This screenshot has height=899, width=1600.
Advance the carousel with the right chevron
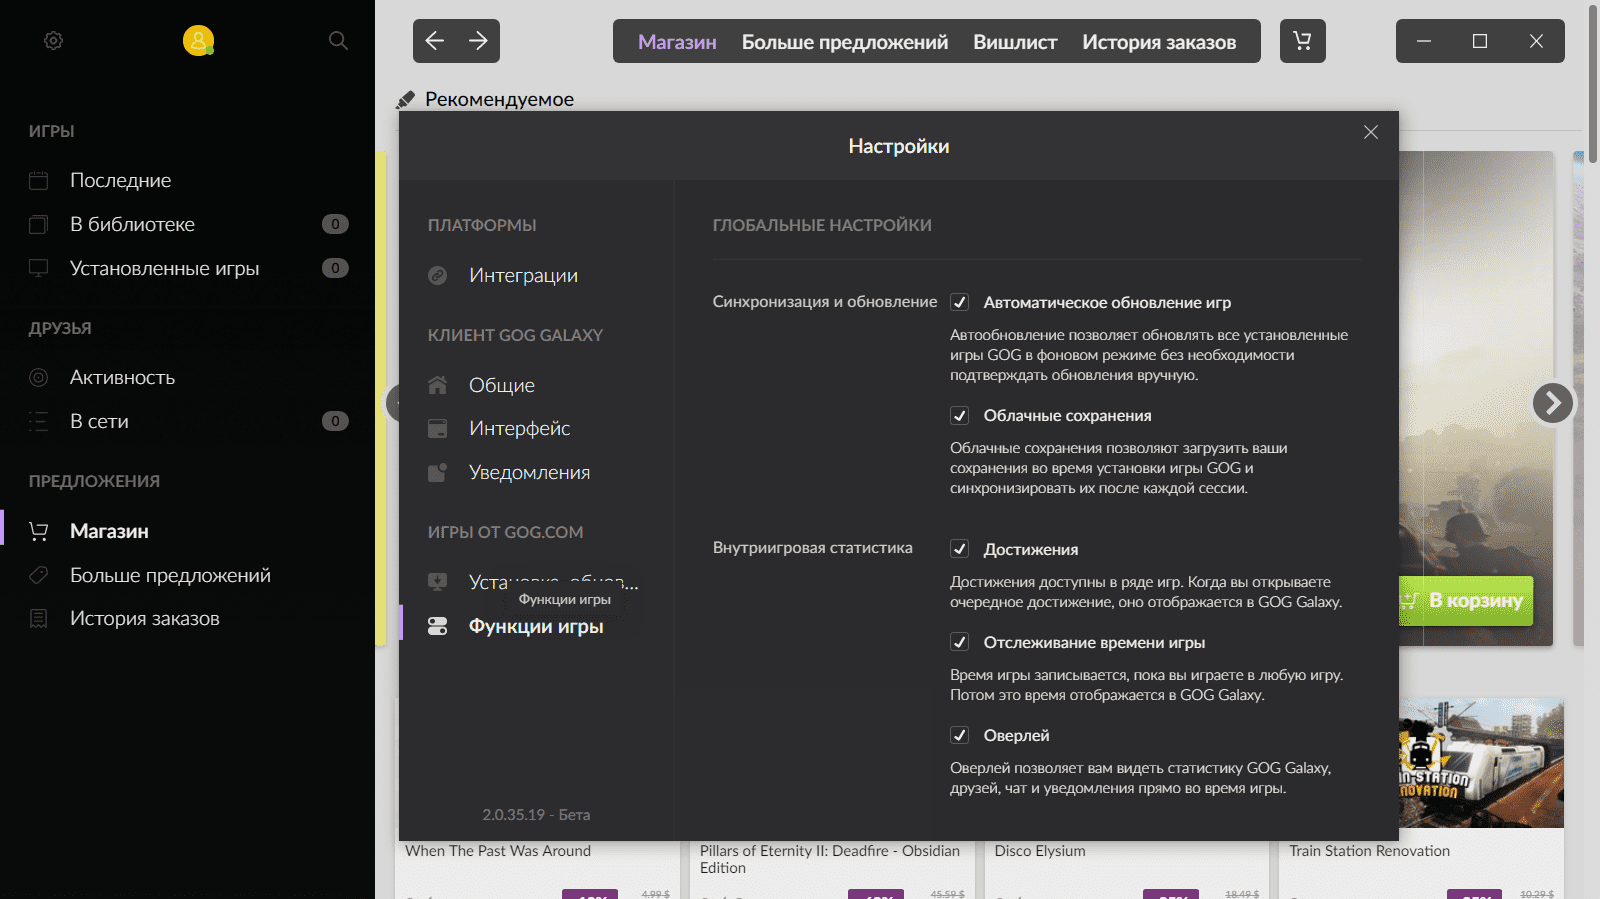tap(1553, 403)
